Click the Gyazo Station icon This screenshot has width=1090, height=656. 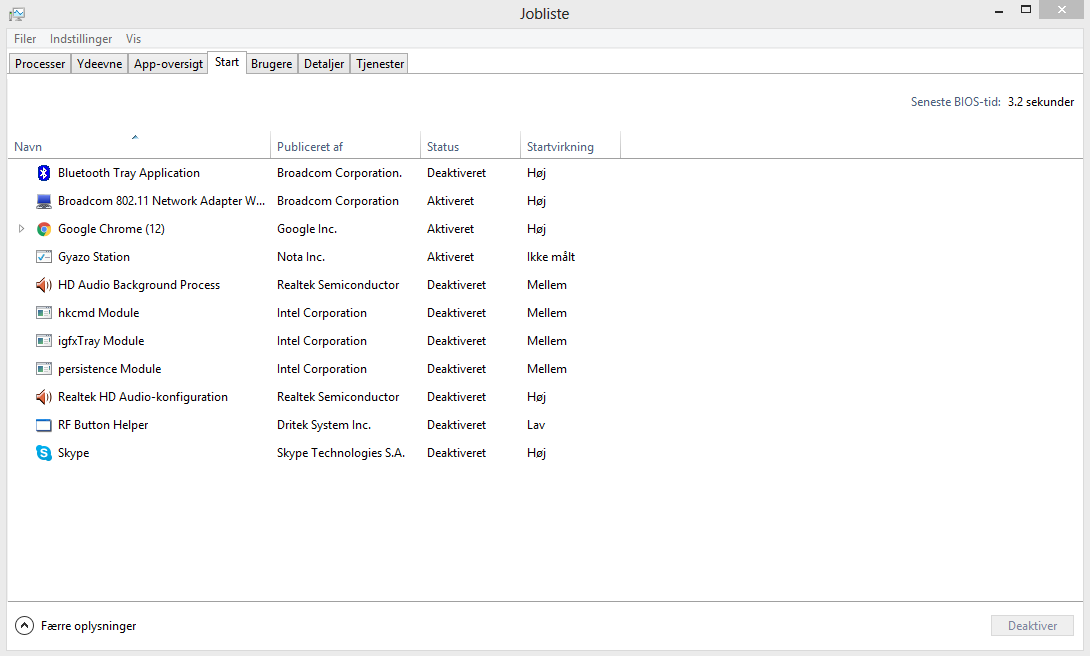(44, 256)
